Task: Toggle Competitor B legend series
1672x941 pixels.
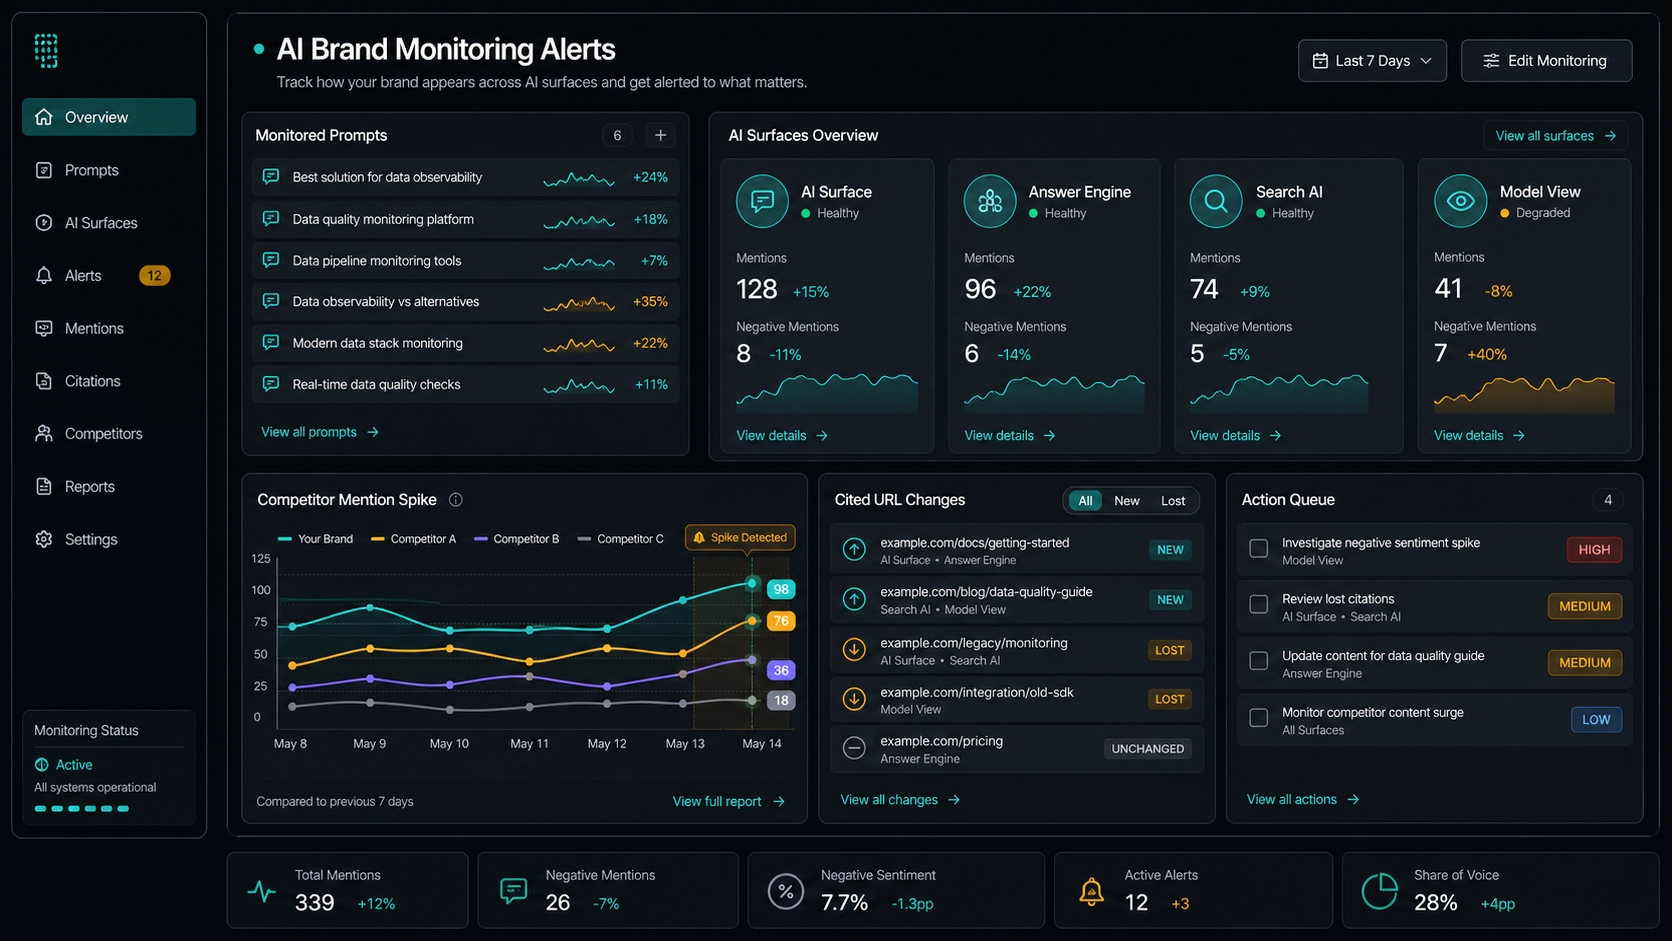Action: coord(516,539)
